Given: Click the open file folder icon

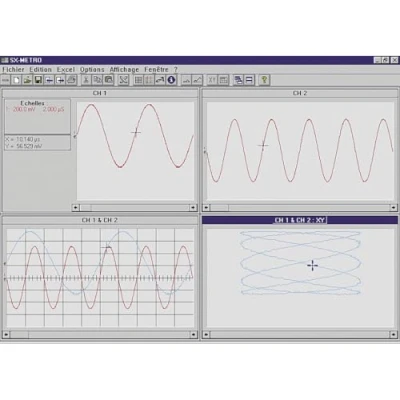Looking at the screenshot, I should 28,80.
